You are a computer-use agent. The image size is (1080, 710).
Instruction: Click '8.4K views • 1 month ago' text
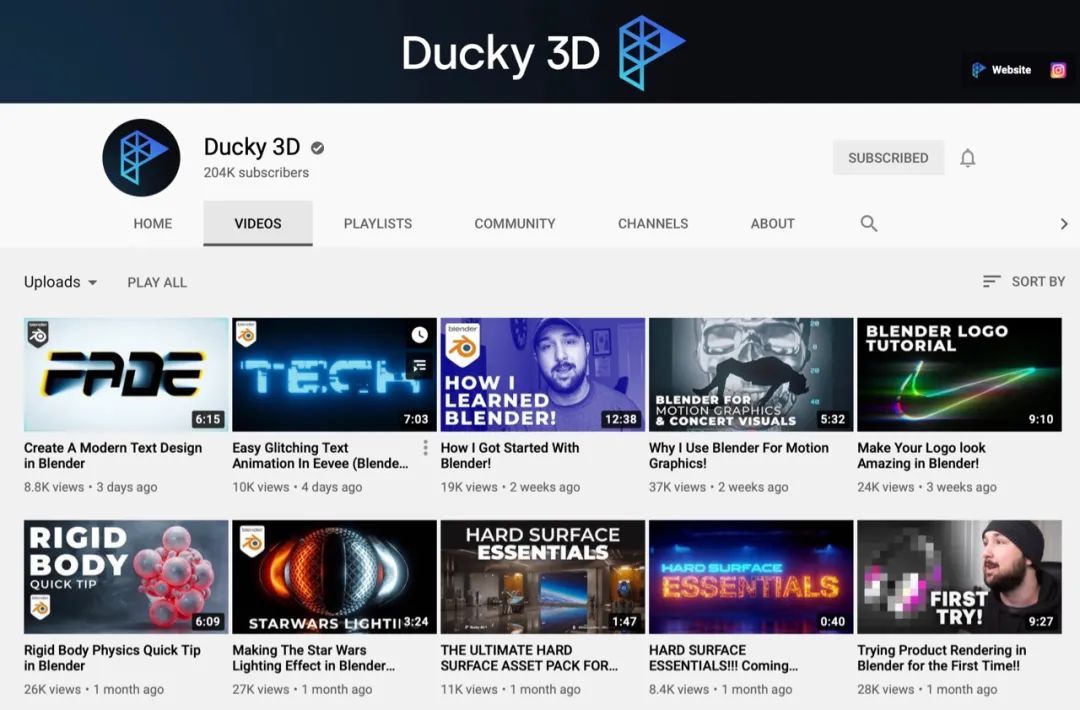click(720, 689)
